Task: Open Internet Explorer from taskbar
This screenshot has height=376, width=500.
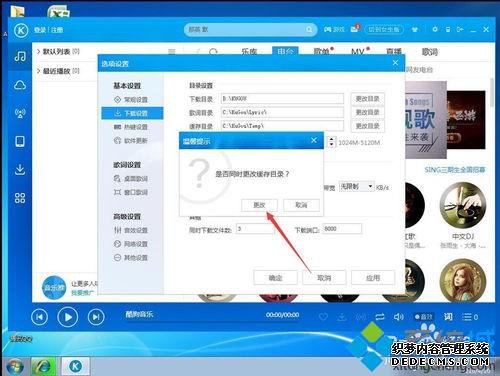Action: tap(44, 366)
